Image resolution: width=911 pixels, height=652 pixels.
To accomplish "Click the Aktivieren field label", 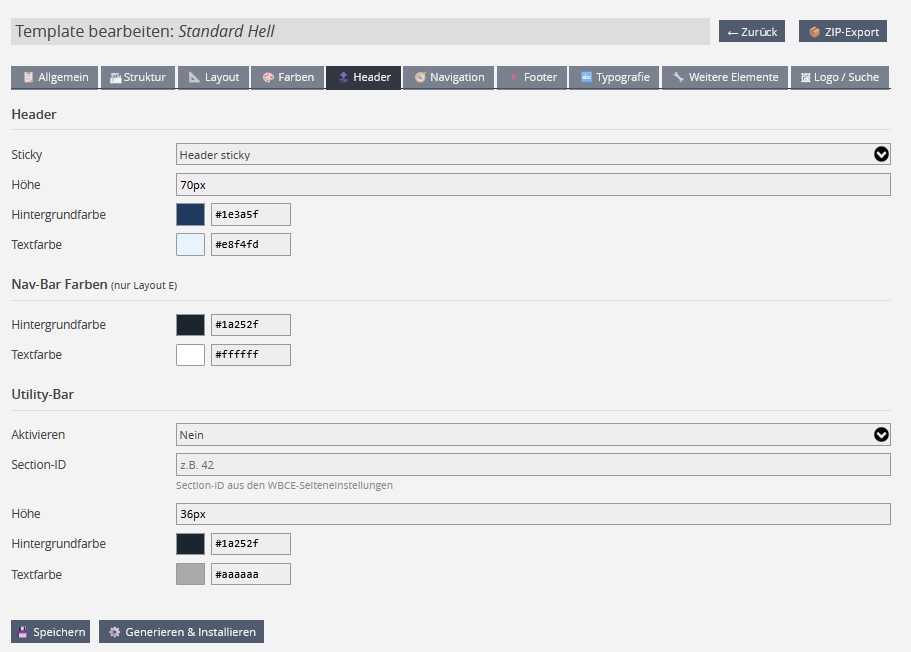I will pyautogui.click(x=38, y=435).
